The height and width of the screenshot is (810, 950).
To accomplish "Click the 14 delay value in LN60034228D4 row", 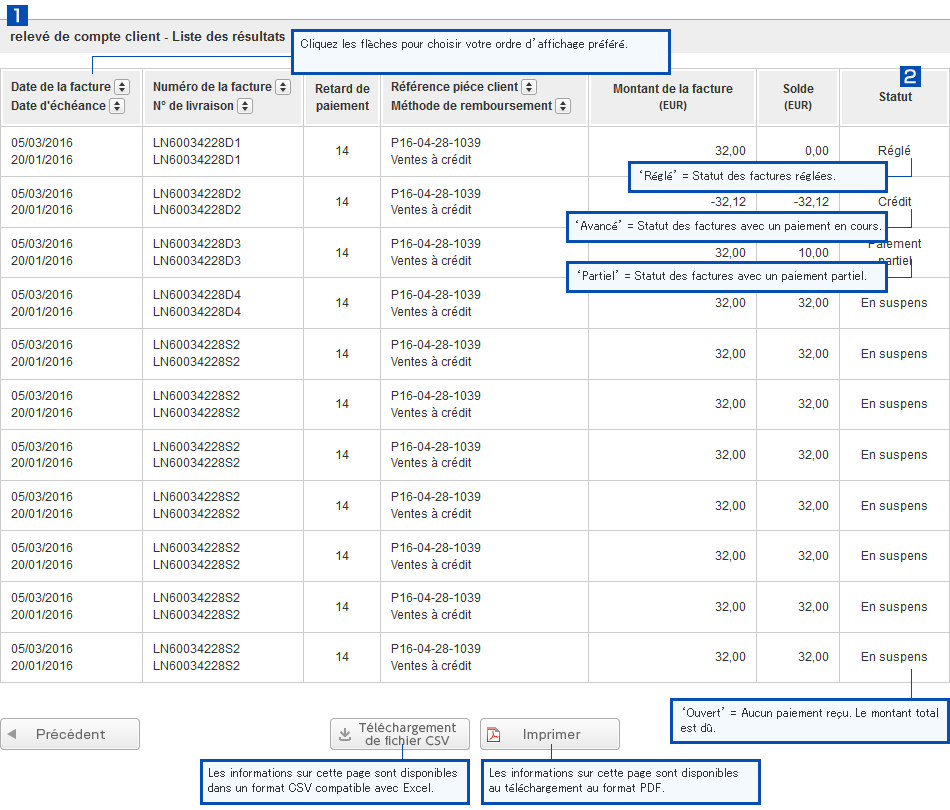I will pyautogui.click(x=342, y=303).
